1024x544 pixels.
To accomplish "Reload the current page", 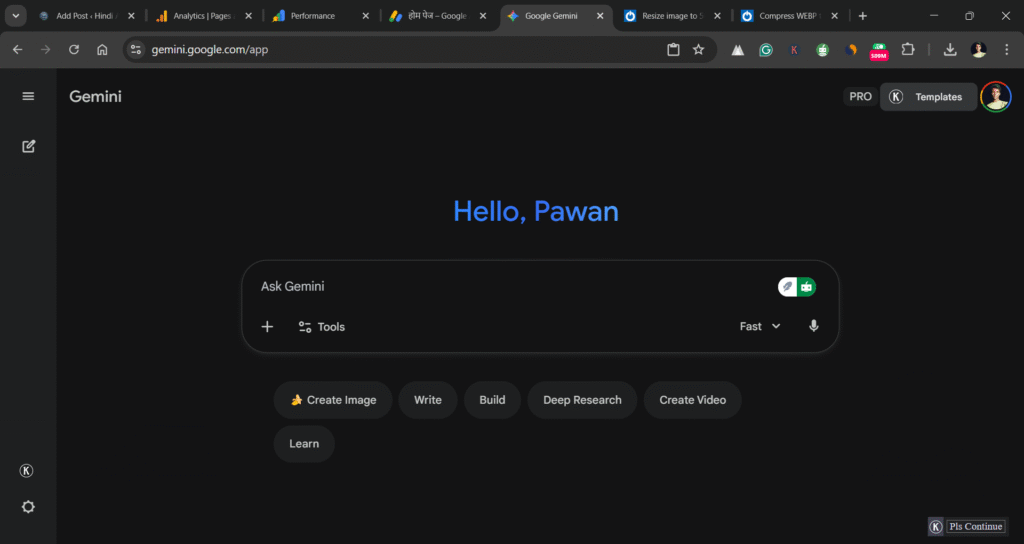I will pyautogui.click(x=74, y=50).
